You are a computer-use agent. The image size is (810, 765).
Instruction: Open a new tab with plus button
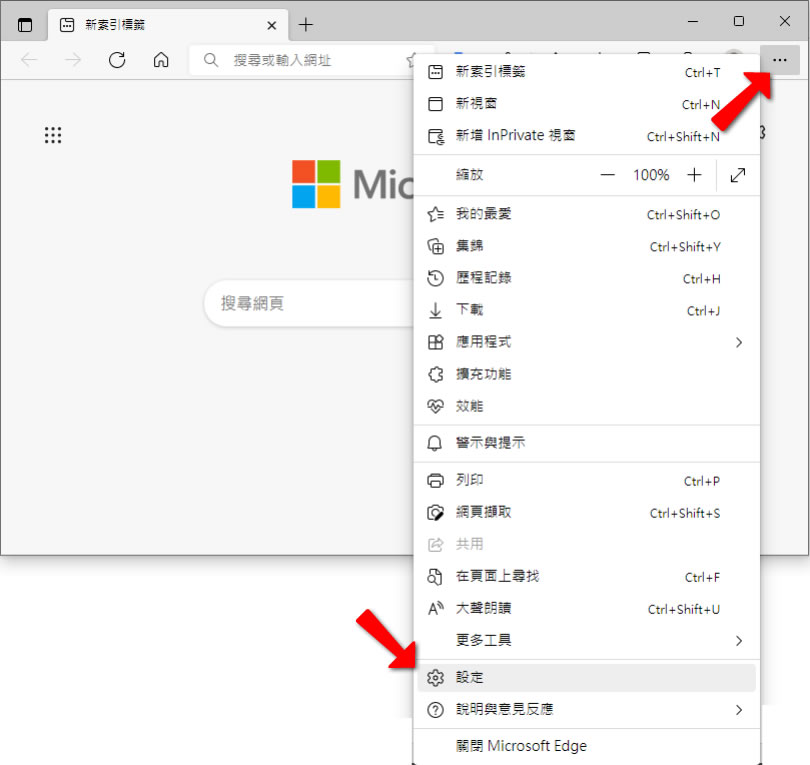tap(306, 24)
